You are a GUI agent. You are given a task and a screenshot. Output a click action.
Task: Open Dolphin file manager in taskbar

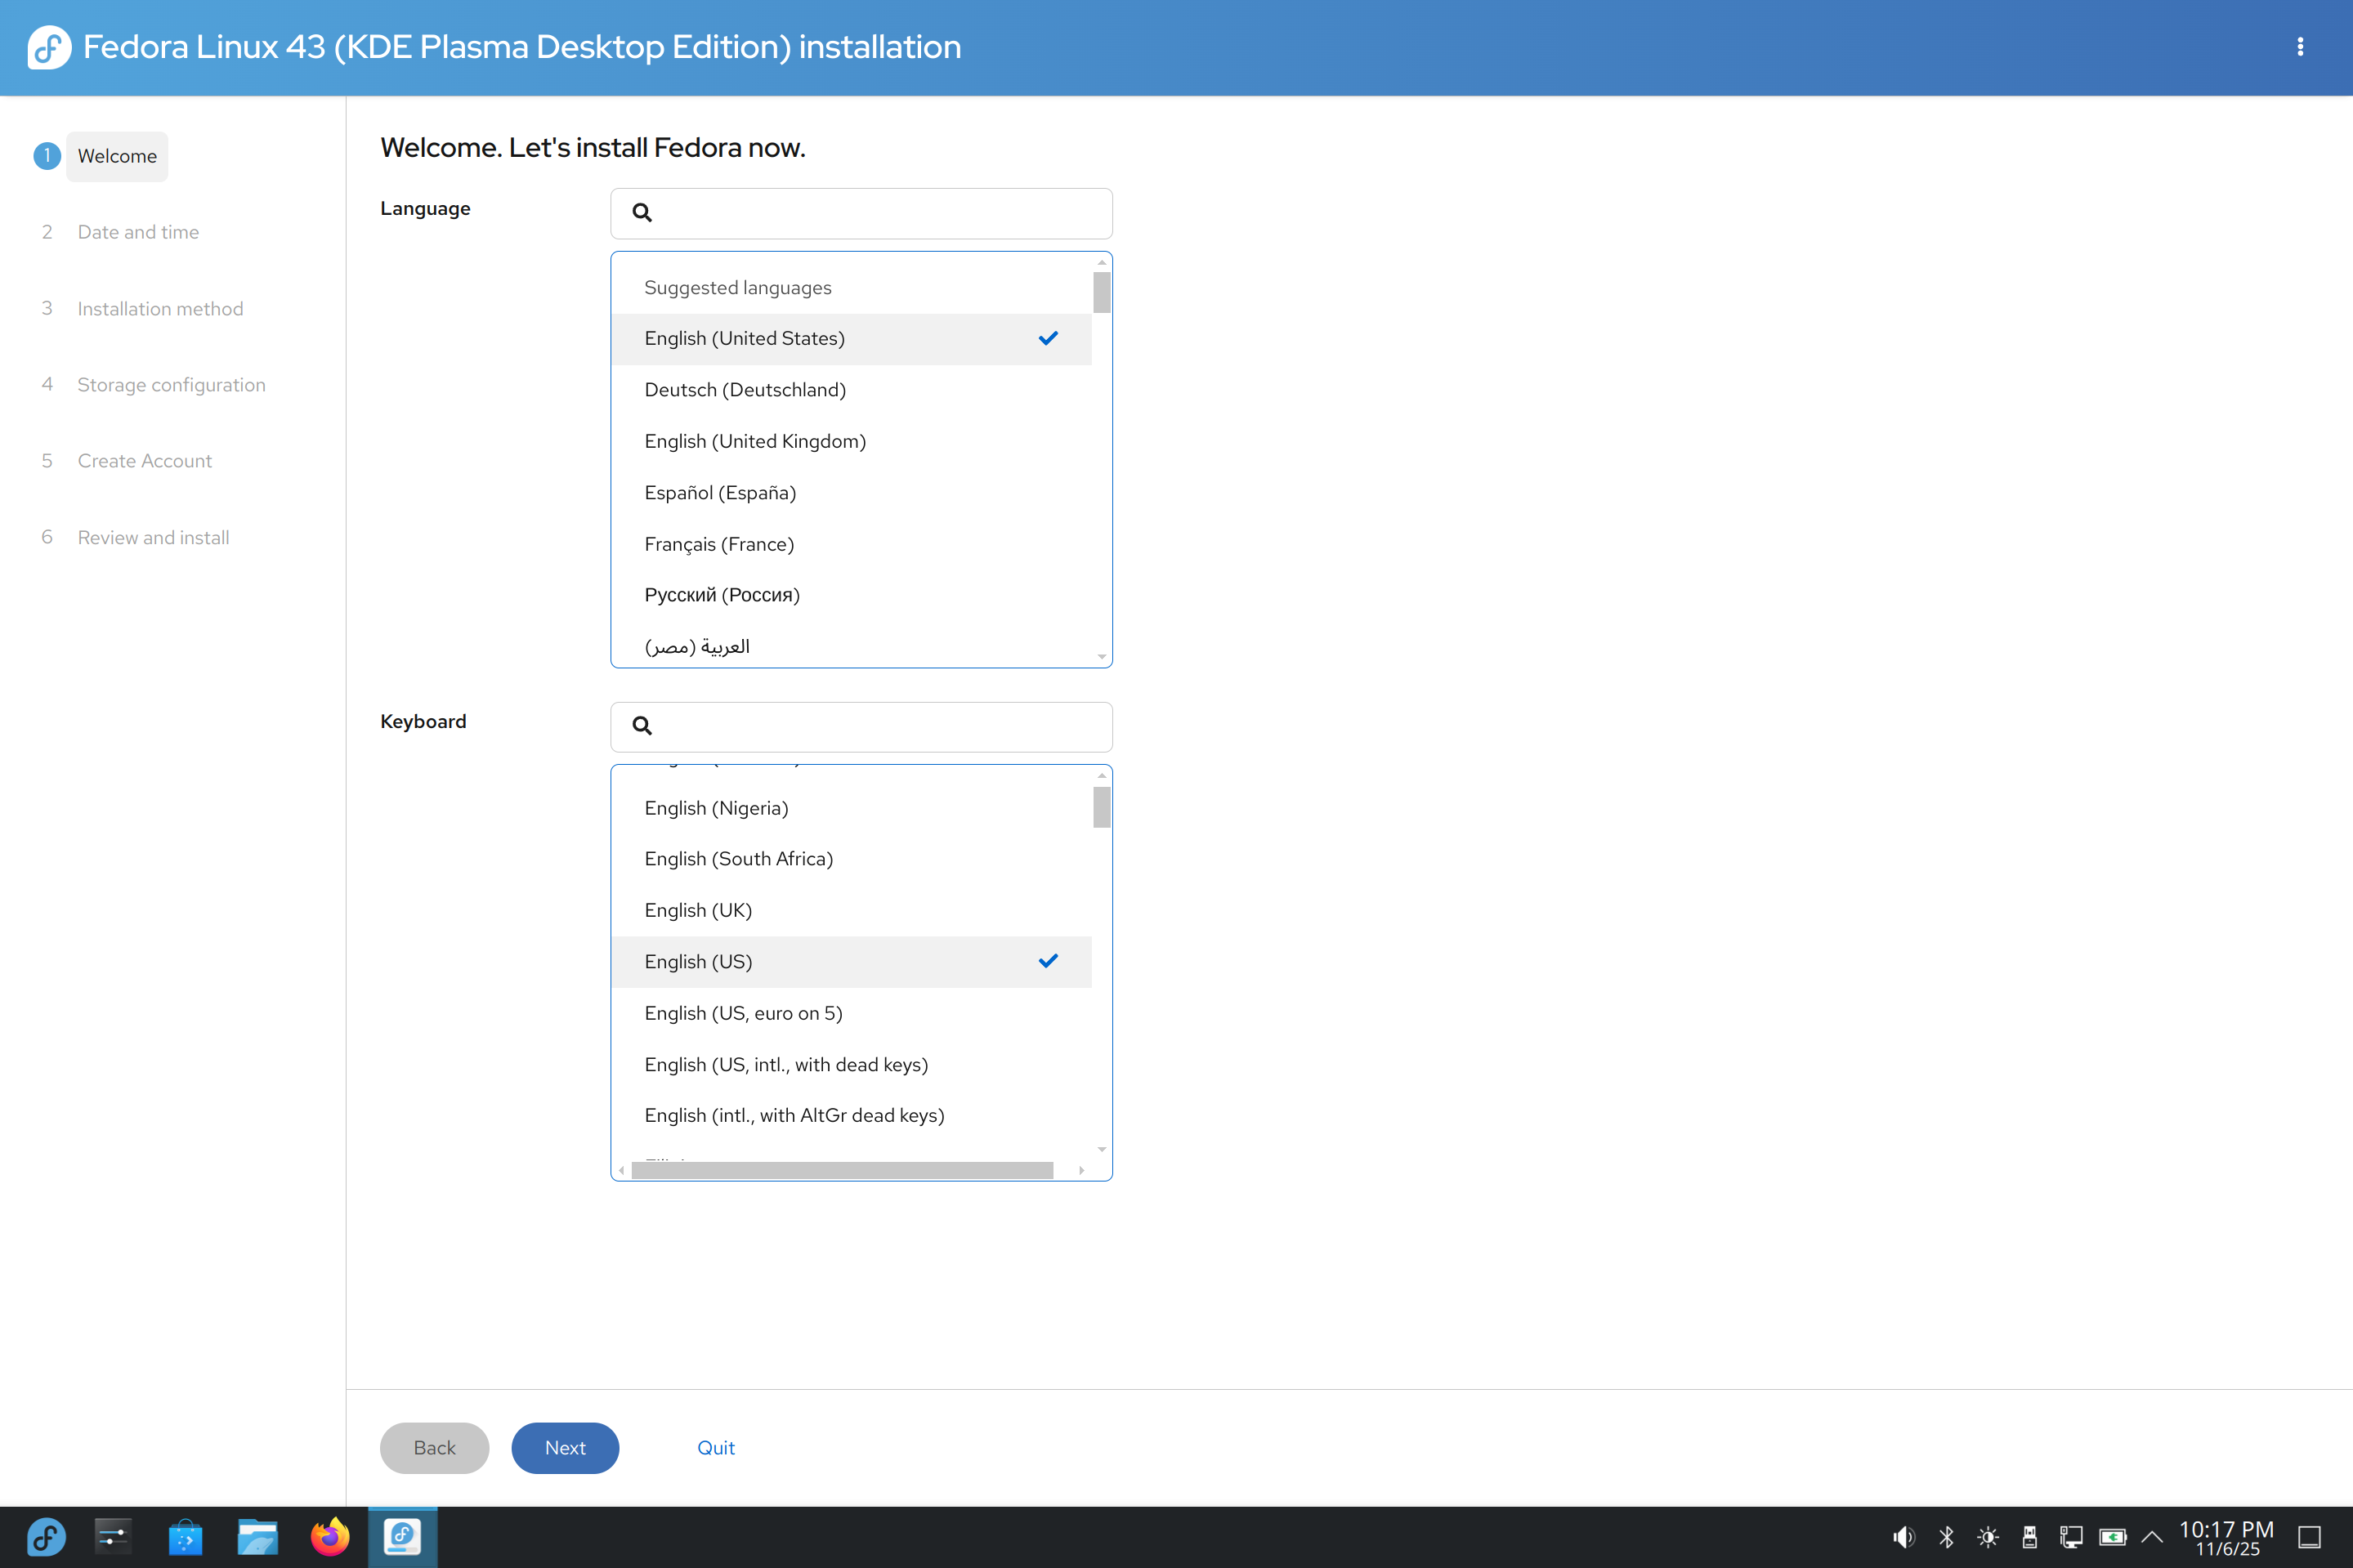pyautogui.click(x=257, y=1537)
